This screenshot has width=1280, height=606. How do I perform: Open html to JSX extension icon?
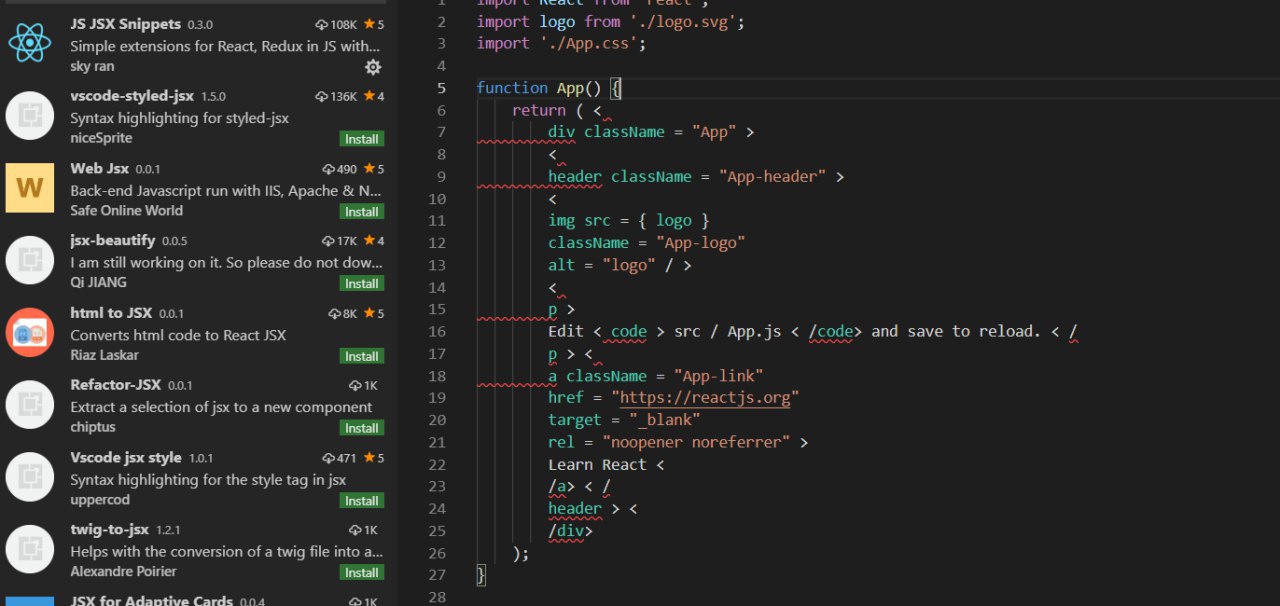[30, 332]
